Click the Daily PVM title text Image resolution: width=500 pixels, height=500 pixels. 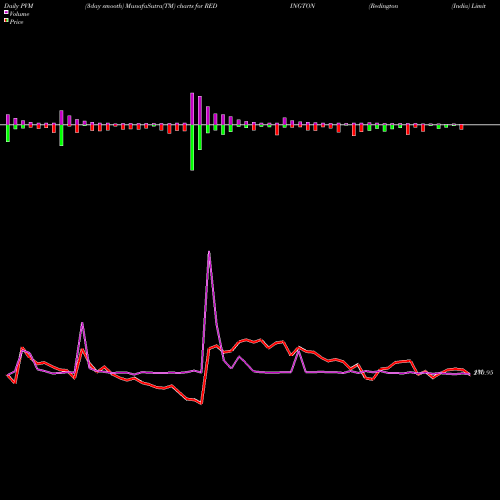click(19, 6)
